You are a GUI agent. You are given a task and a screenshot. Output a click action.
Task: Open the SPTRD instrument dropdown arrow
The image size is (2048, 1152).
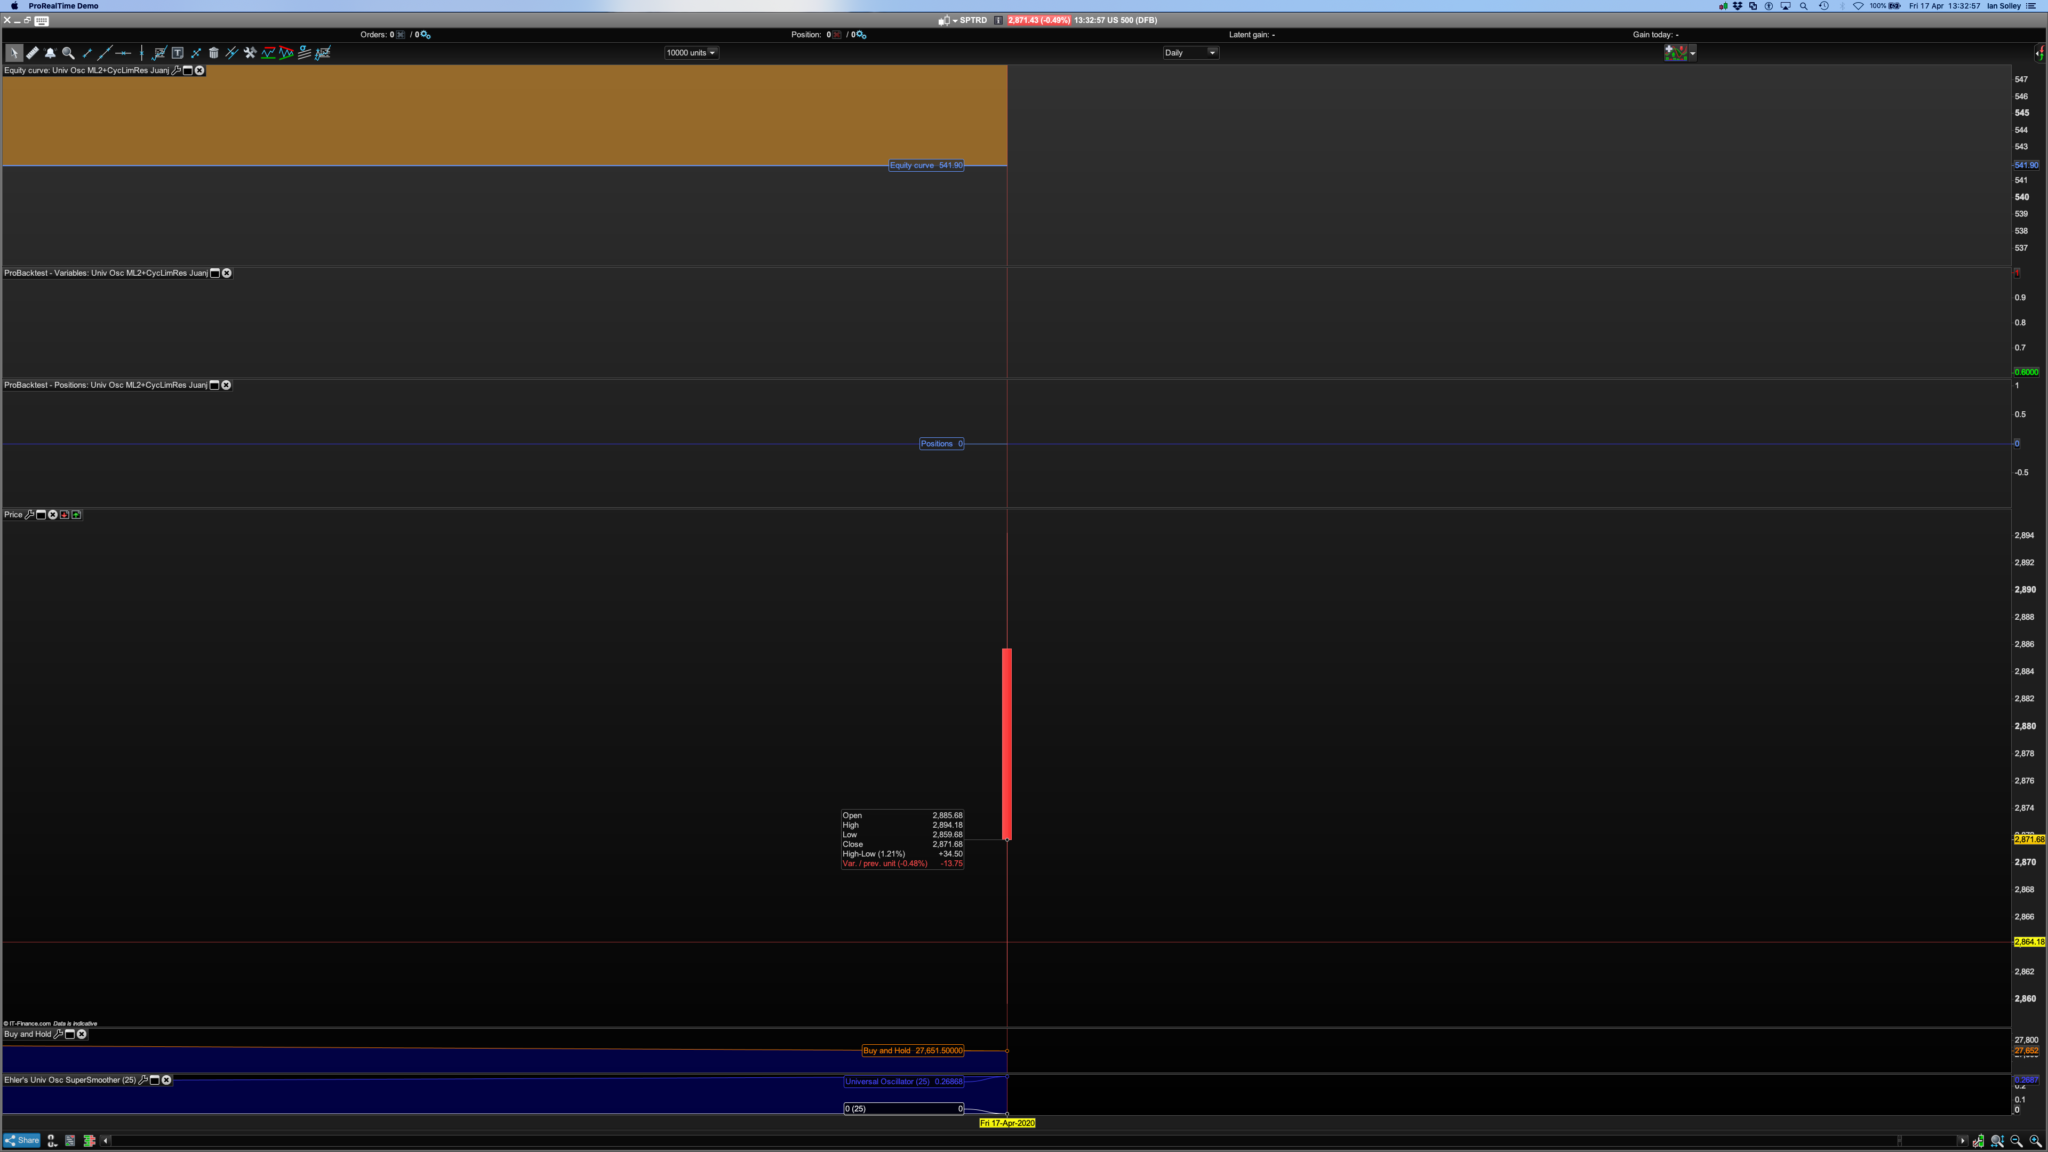955,20
